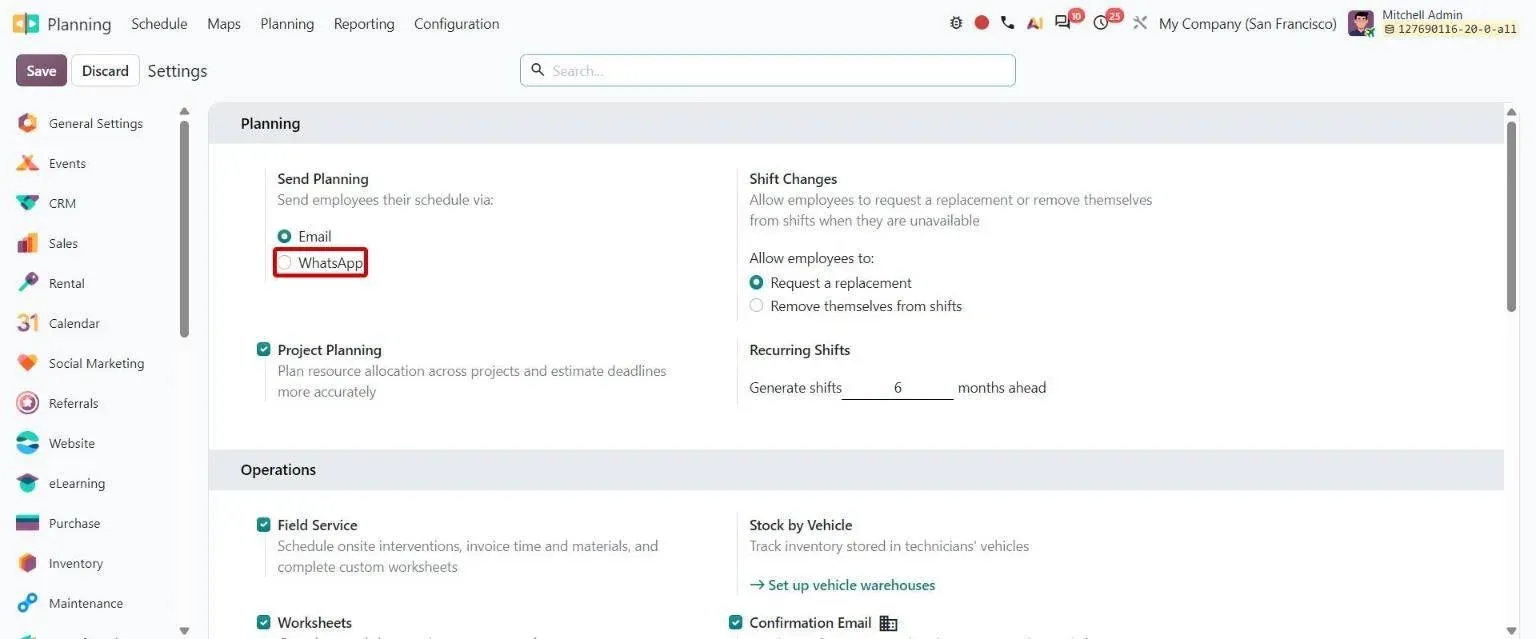
Task: Click the eLearning graduation cap icon
Action: pos(28,483)
